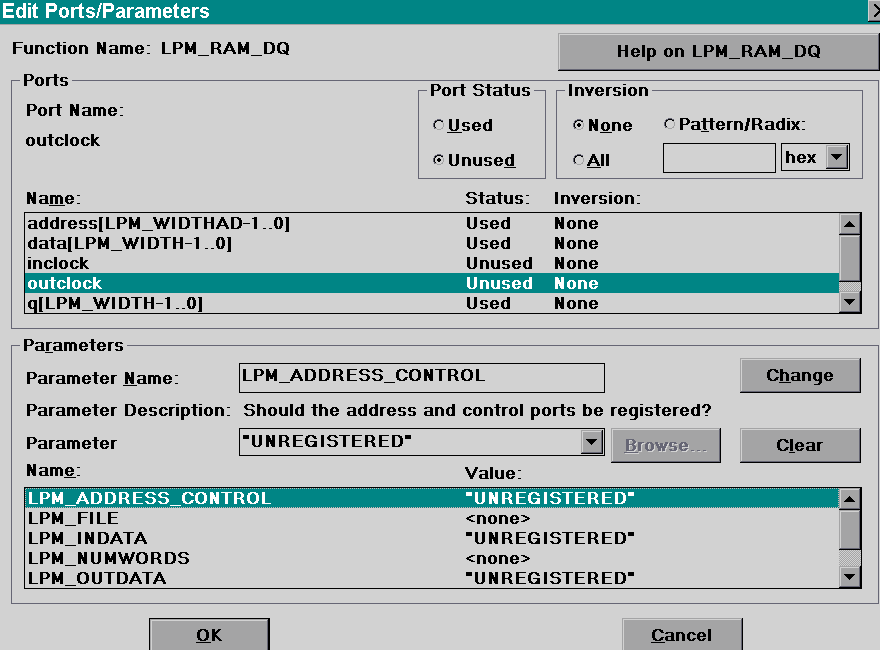Open the Parameter value dropdown arrow
The width and height of the screenshot is (880, 650).
click(x=592, y=442)
